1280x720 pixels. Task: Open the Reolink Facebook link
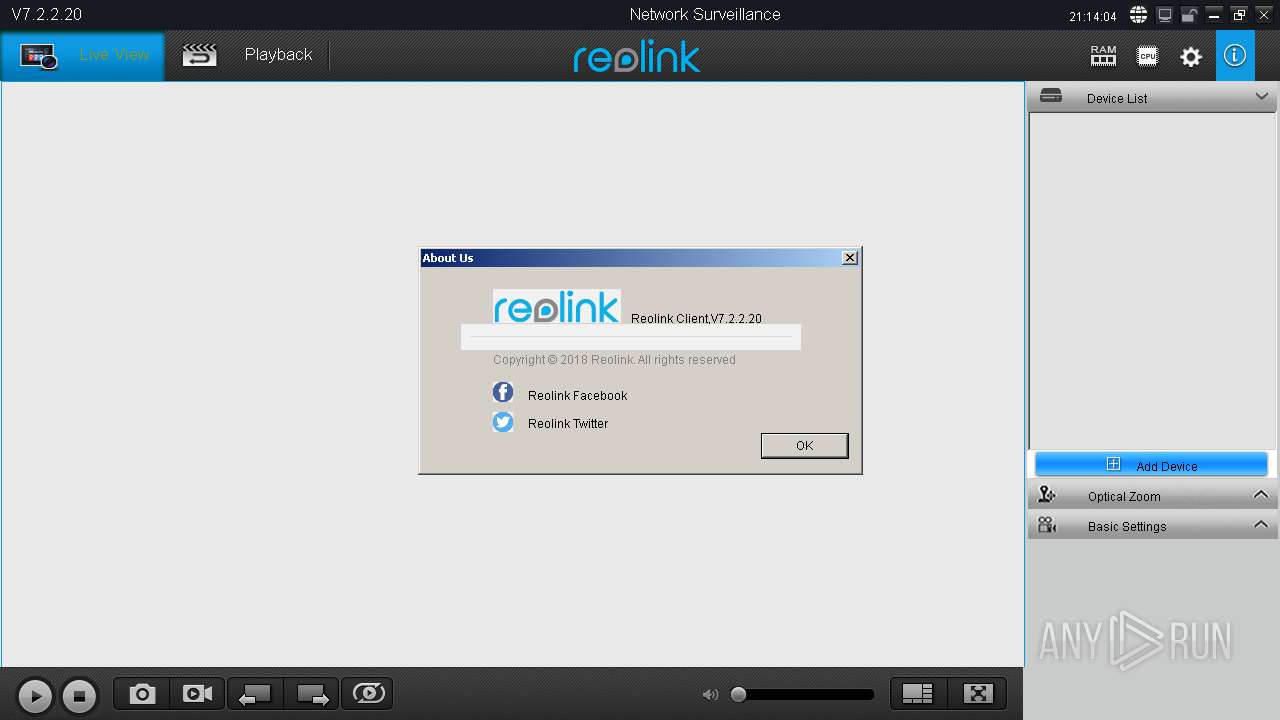click(x=578, y=396)
